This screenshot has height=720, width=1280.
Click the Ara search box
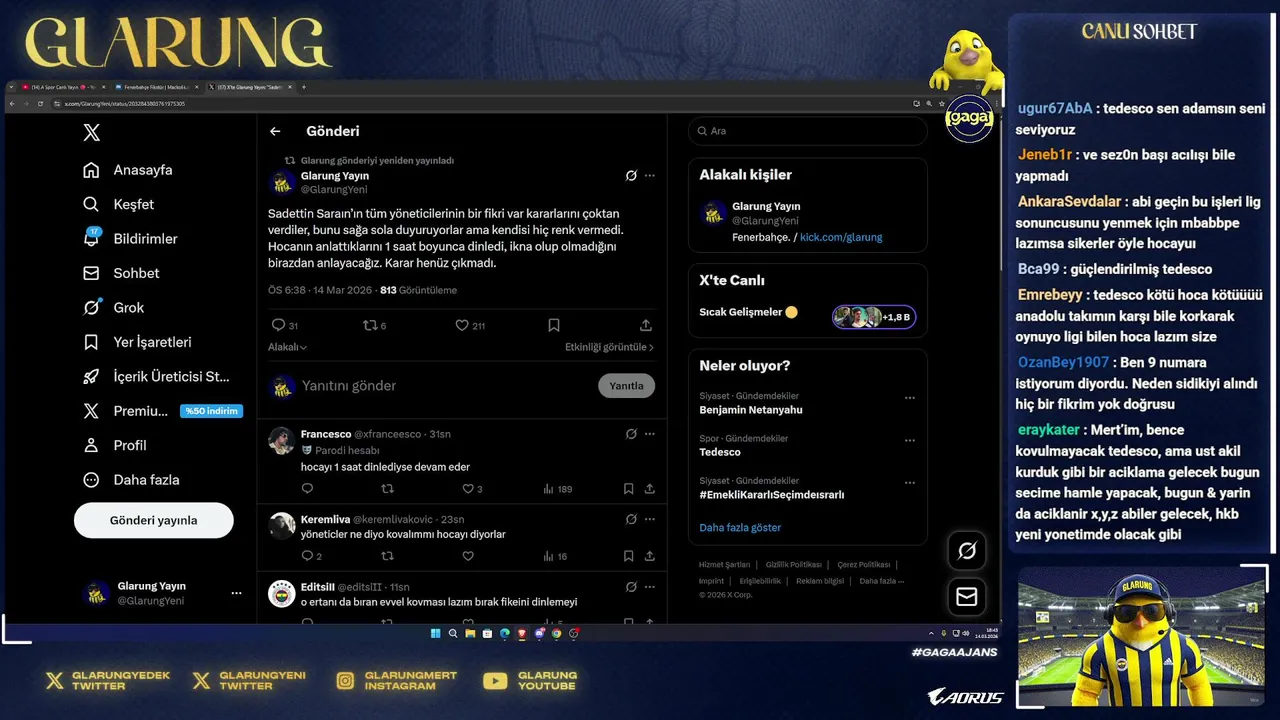click(808, 131)
